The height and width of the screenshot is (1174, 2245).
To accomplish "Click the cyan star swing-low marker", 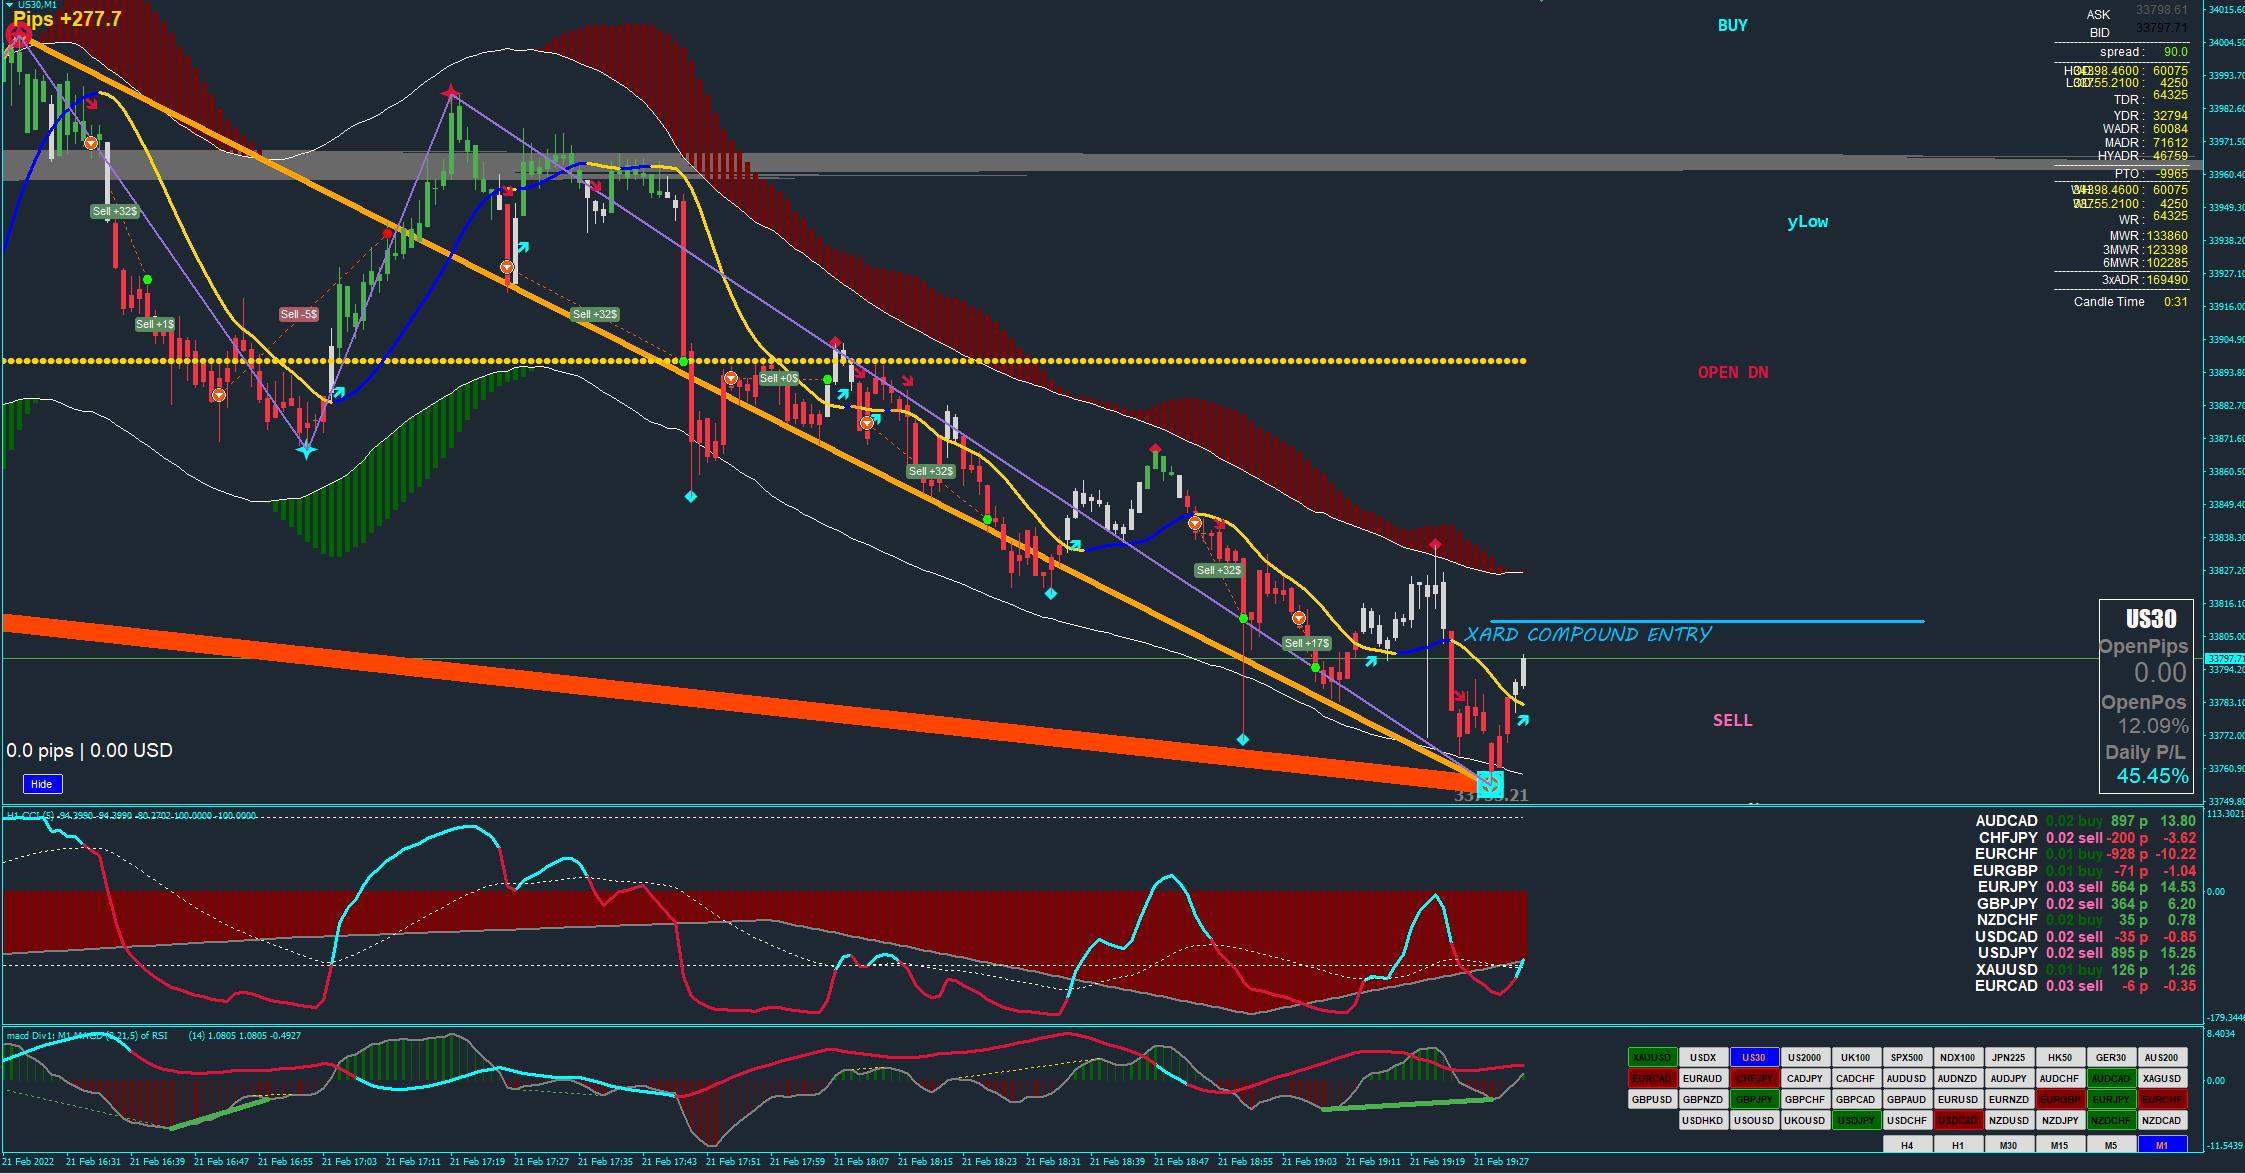I will click(x=306, y=451).
